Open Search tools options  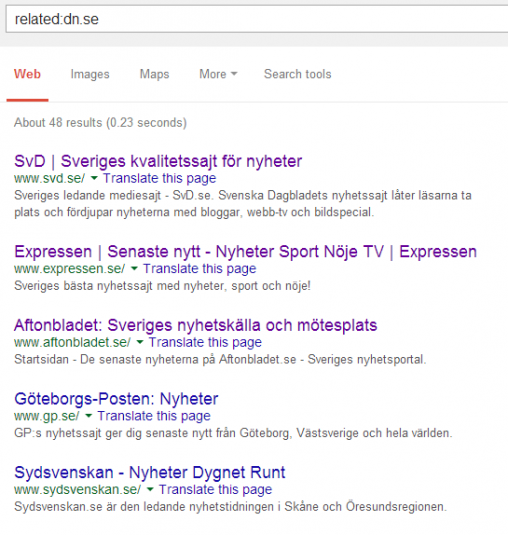pos(297,74)
